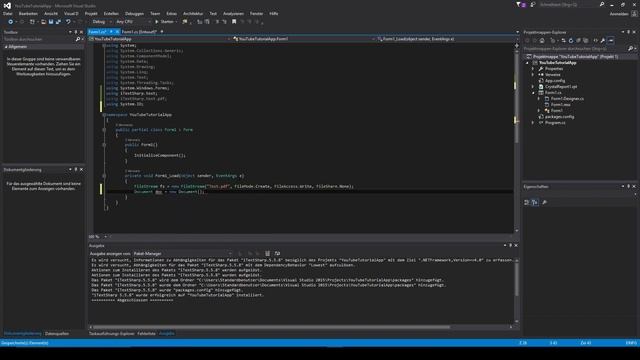Click the Anmelden sign-in link
640x360 pixels.
tap(619, 14)
